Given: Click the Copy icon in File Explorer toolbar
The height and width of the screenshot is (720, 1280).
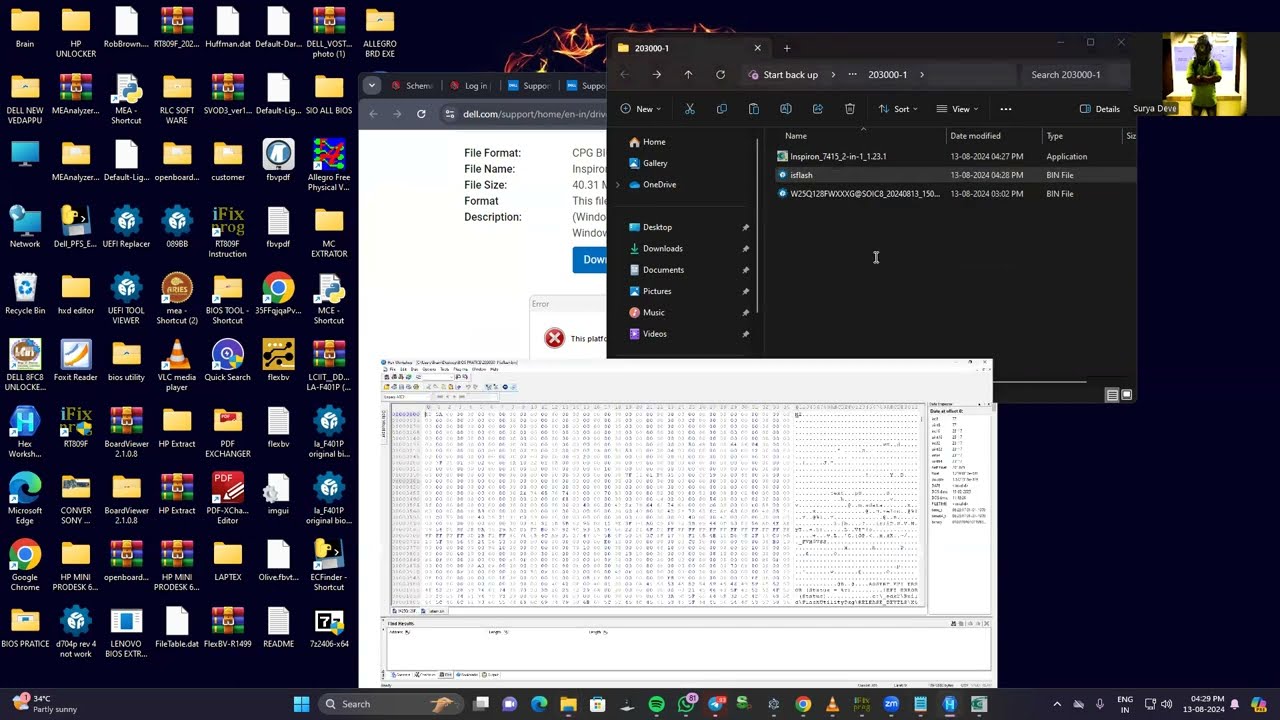Looking at the screenshot, I should pyautogui.click(x=721, y=109).
